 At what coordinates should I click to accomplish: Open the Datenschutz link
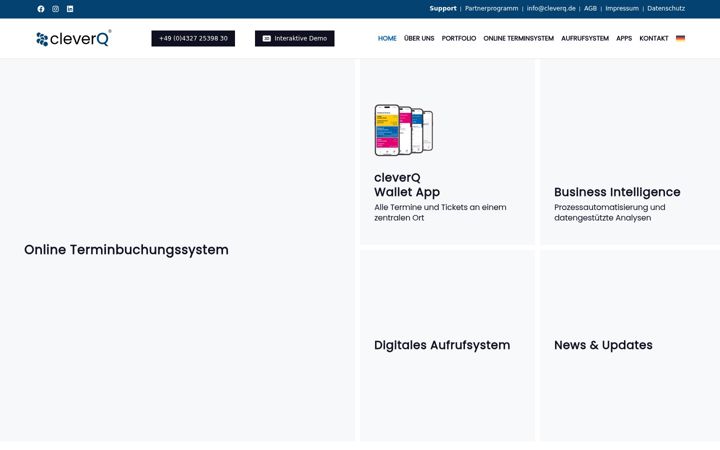click(666, 8)
